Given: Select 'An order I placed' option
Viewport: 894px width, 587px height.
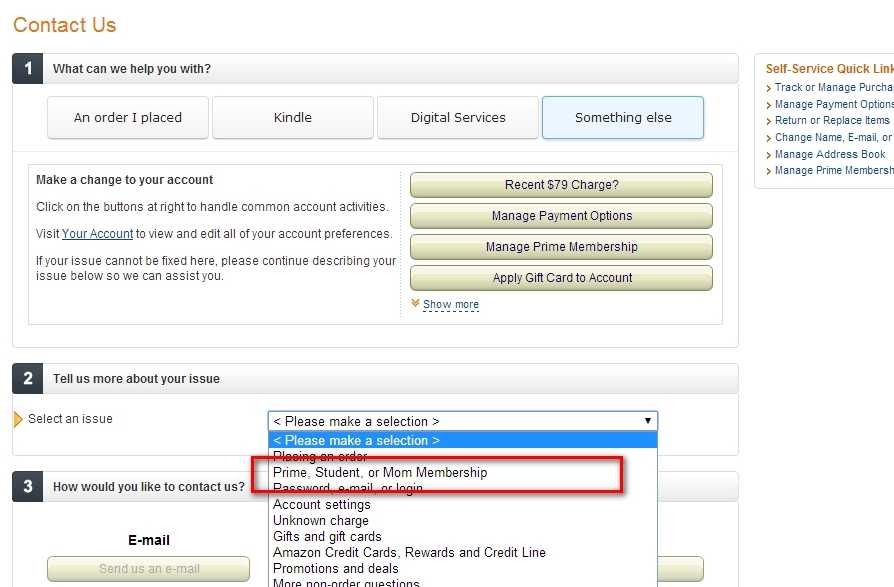Looking at the screenshot, I should [x=128, y=117].
